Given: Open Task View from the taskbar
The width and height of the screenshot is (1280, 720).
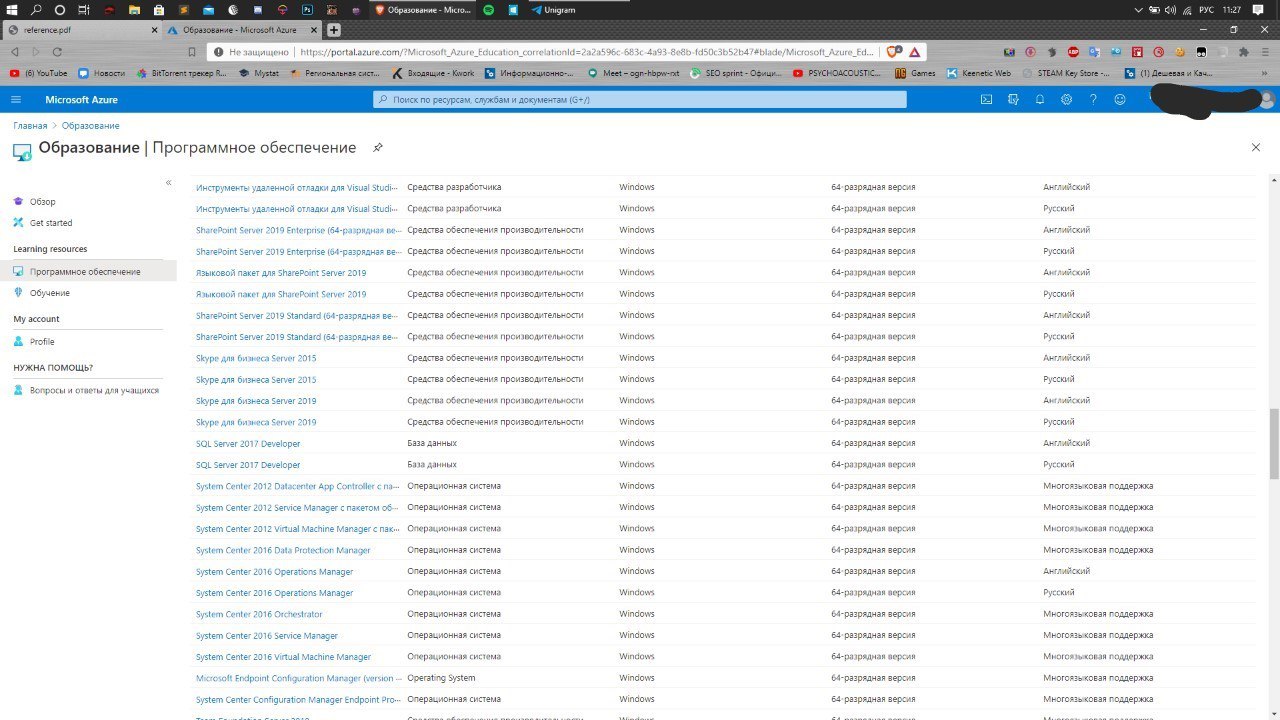Looking at the screenshot, I should pyautogui.click(x=84, y=10).
